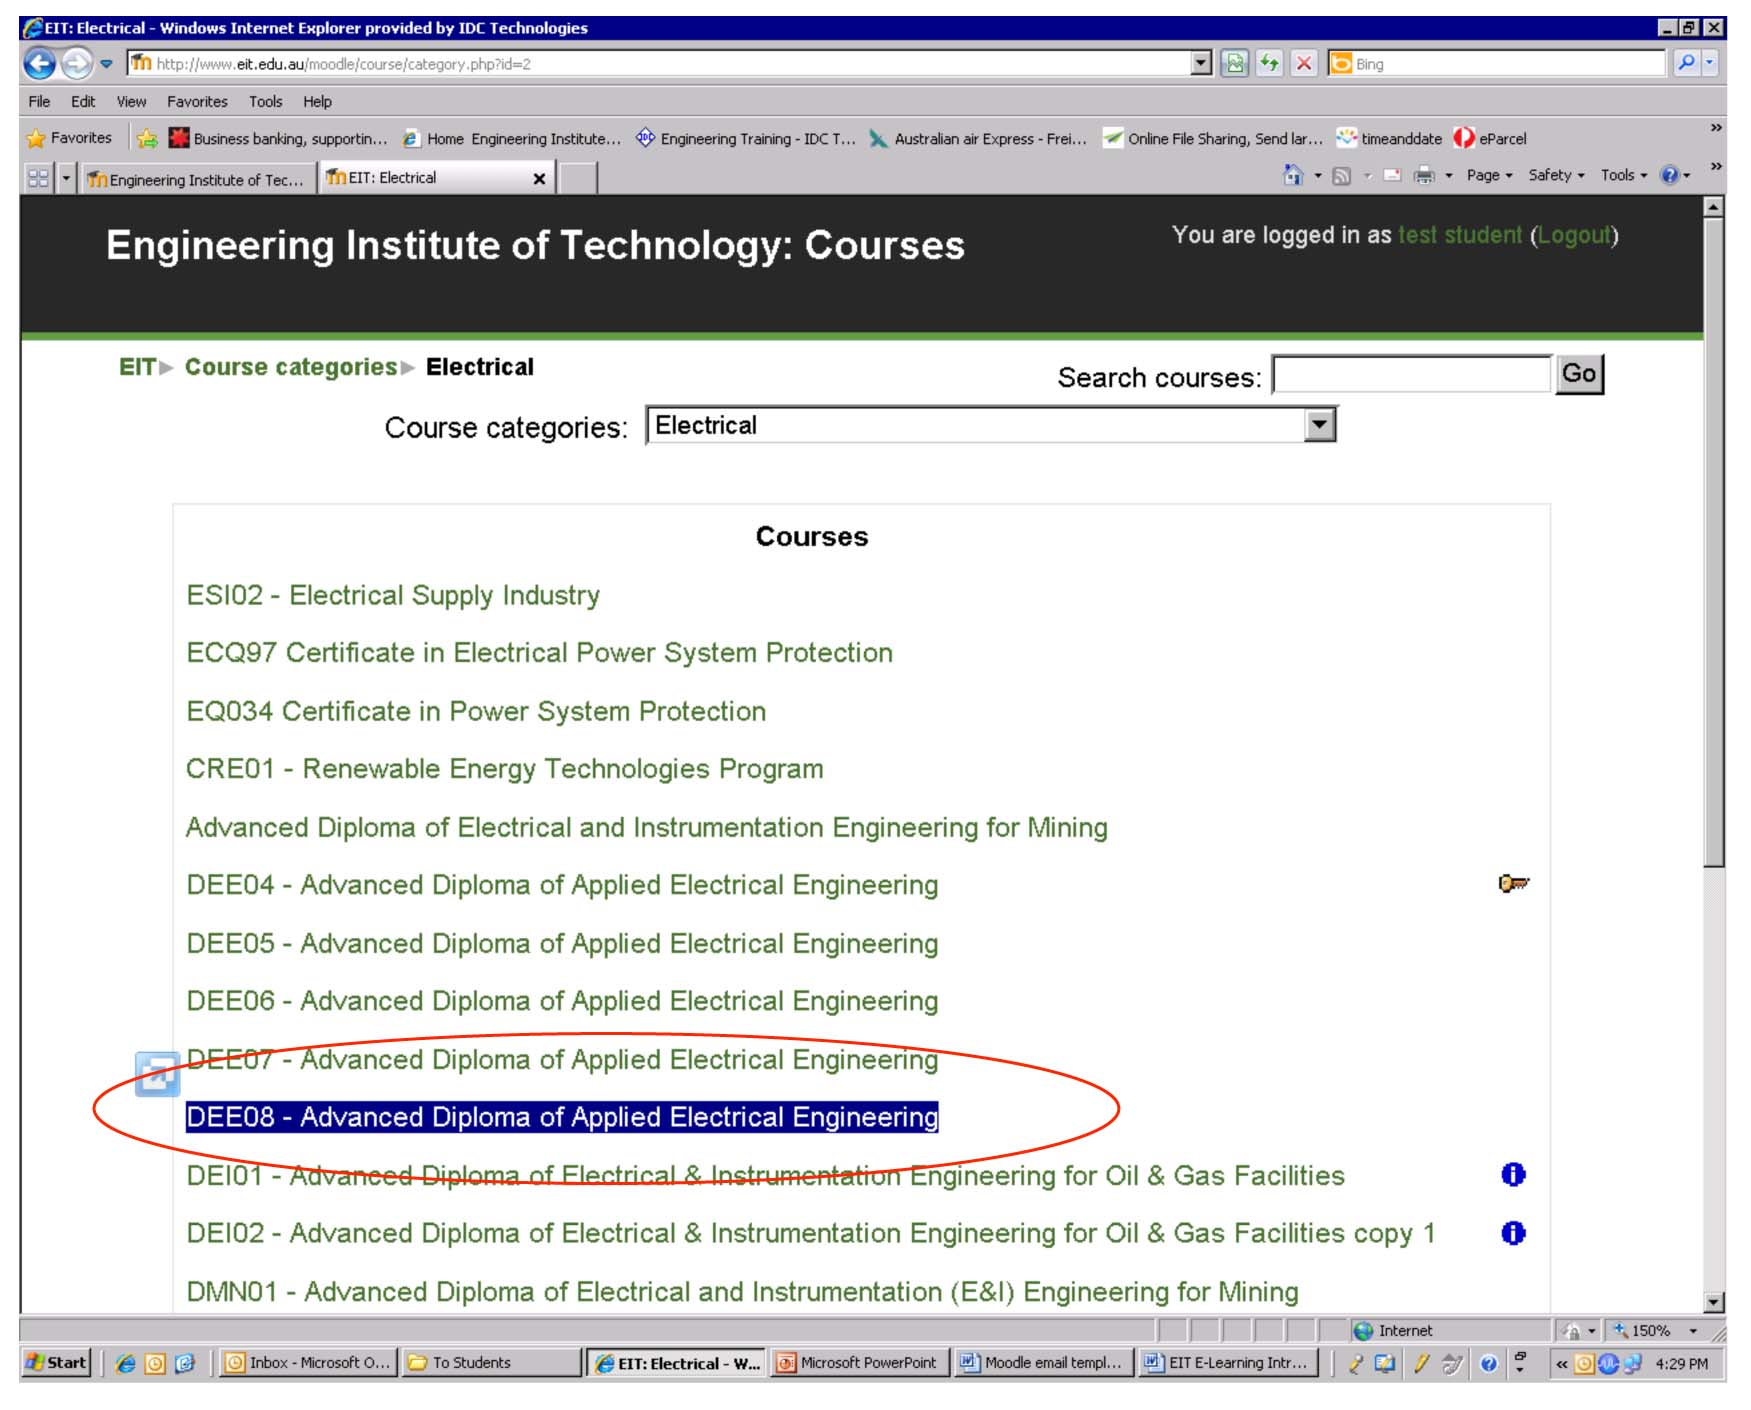Click the Course categories breadcrumb link
This screenshot has height=1410, width=1751.
click(291, 367)
